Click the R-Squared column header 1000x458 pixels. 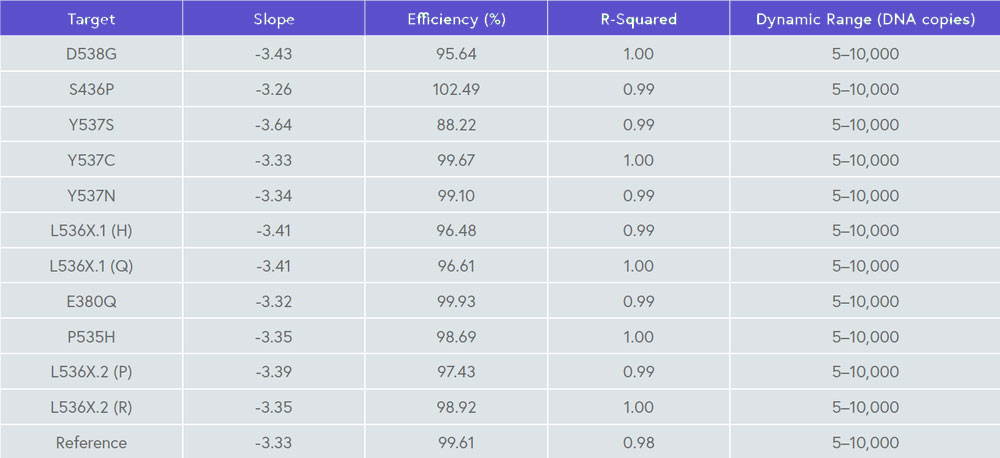click(638, 19)
